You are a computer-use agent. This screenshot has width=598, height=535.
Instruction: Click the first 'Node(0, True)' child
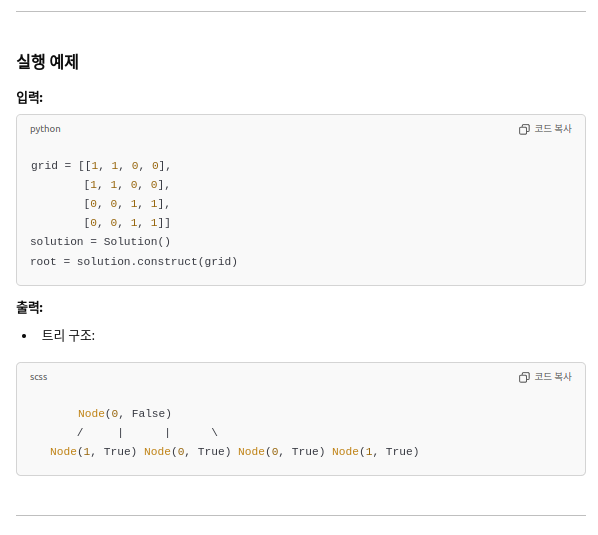coord(187,452)
